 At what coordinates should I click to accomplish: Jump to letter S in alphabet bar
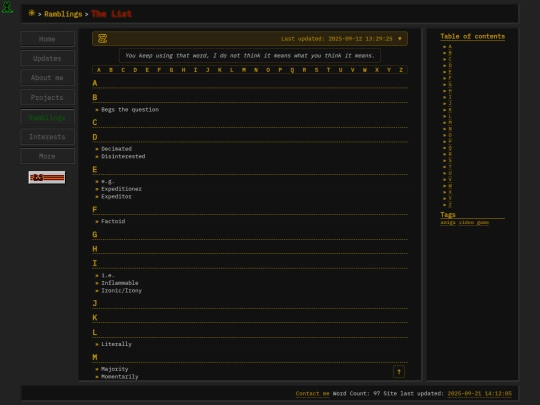coord(316,70)
